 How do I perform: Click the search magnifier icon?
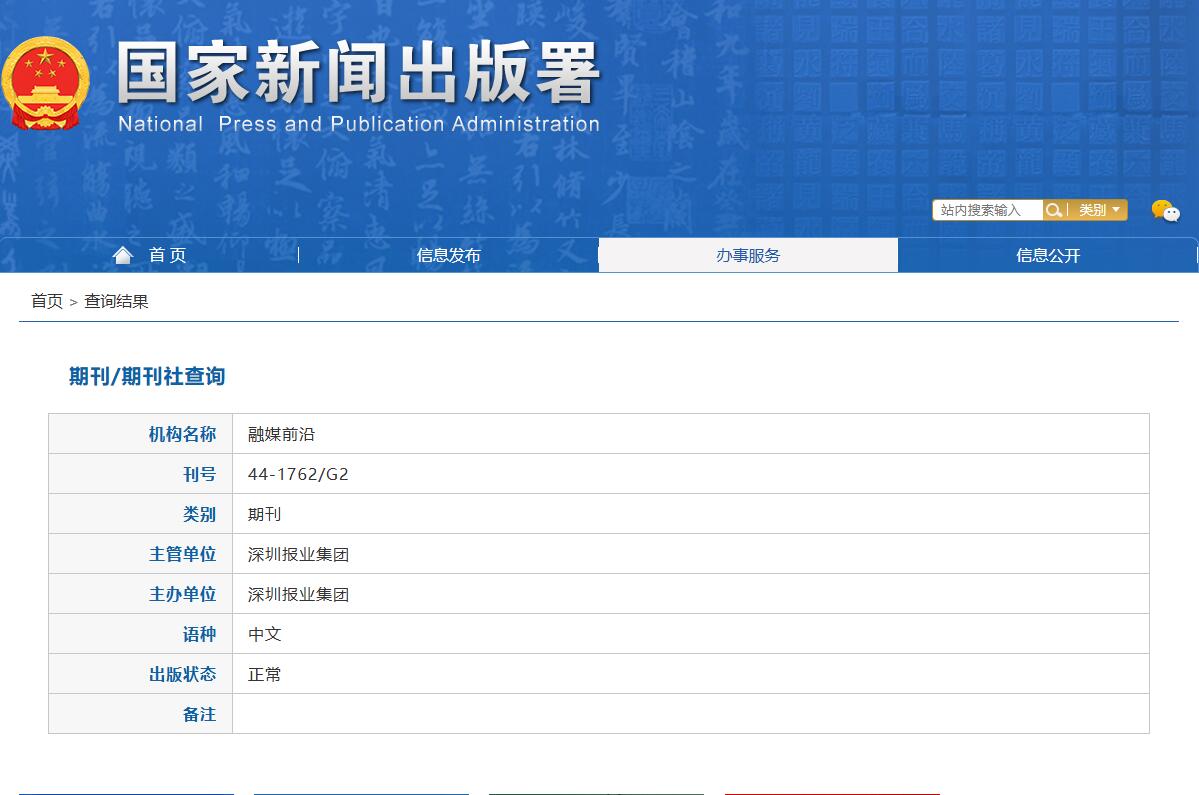point(1053,210)
